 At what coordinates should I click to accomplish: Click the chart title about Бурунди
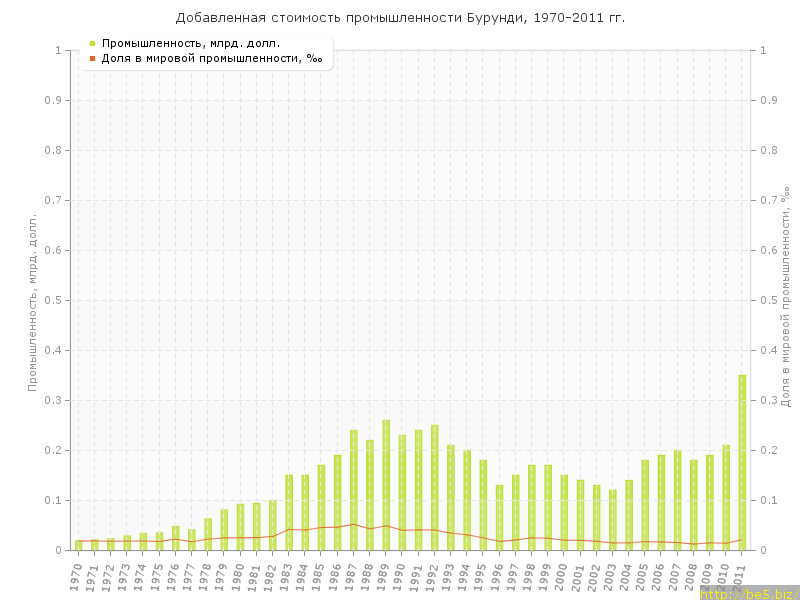[400, 17]
